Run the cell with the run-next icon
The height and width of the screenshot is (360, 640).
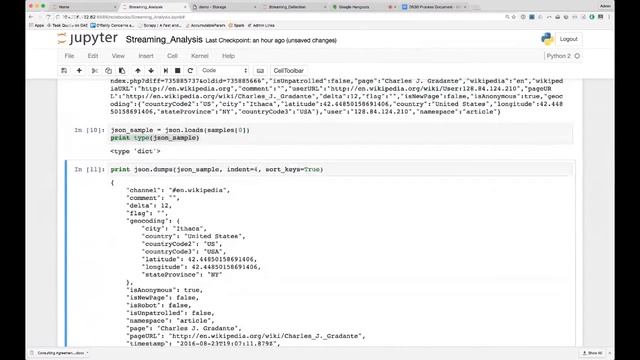point(166,71)
